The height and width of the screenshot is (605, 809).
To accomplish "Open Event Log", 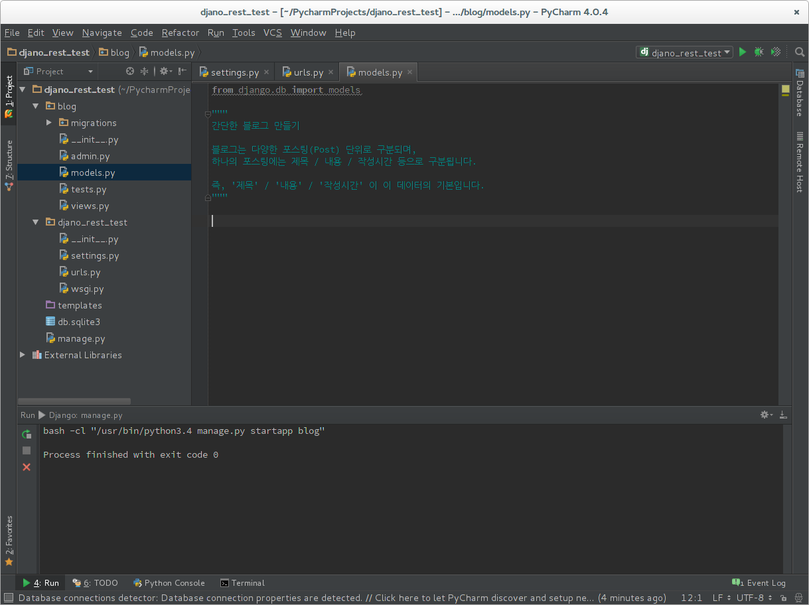I will click(x=759, y=583).
